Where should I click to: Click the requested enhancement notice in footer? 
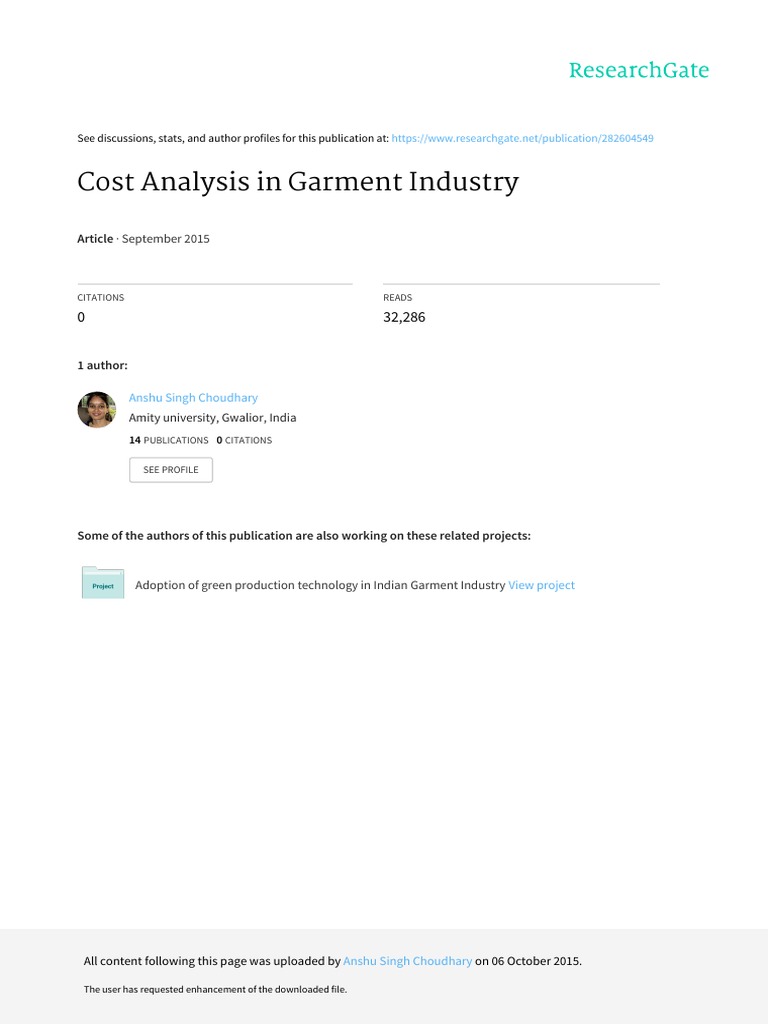click(215, 989)
